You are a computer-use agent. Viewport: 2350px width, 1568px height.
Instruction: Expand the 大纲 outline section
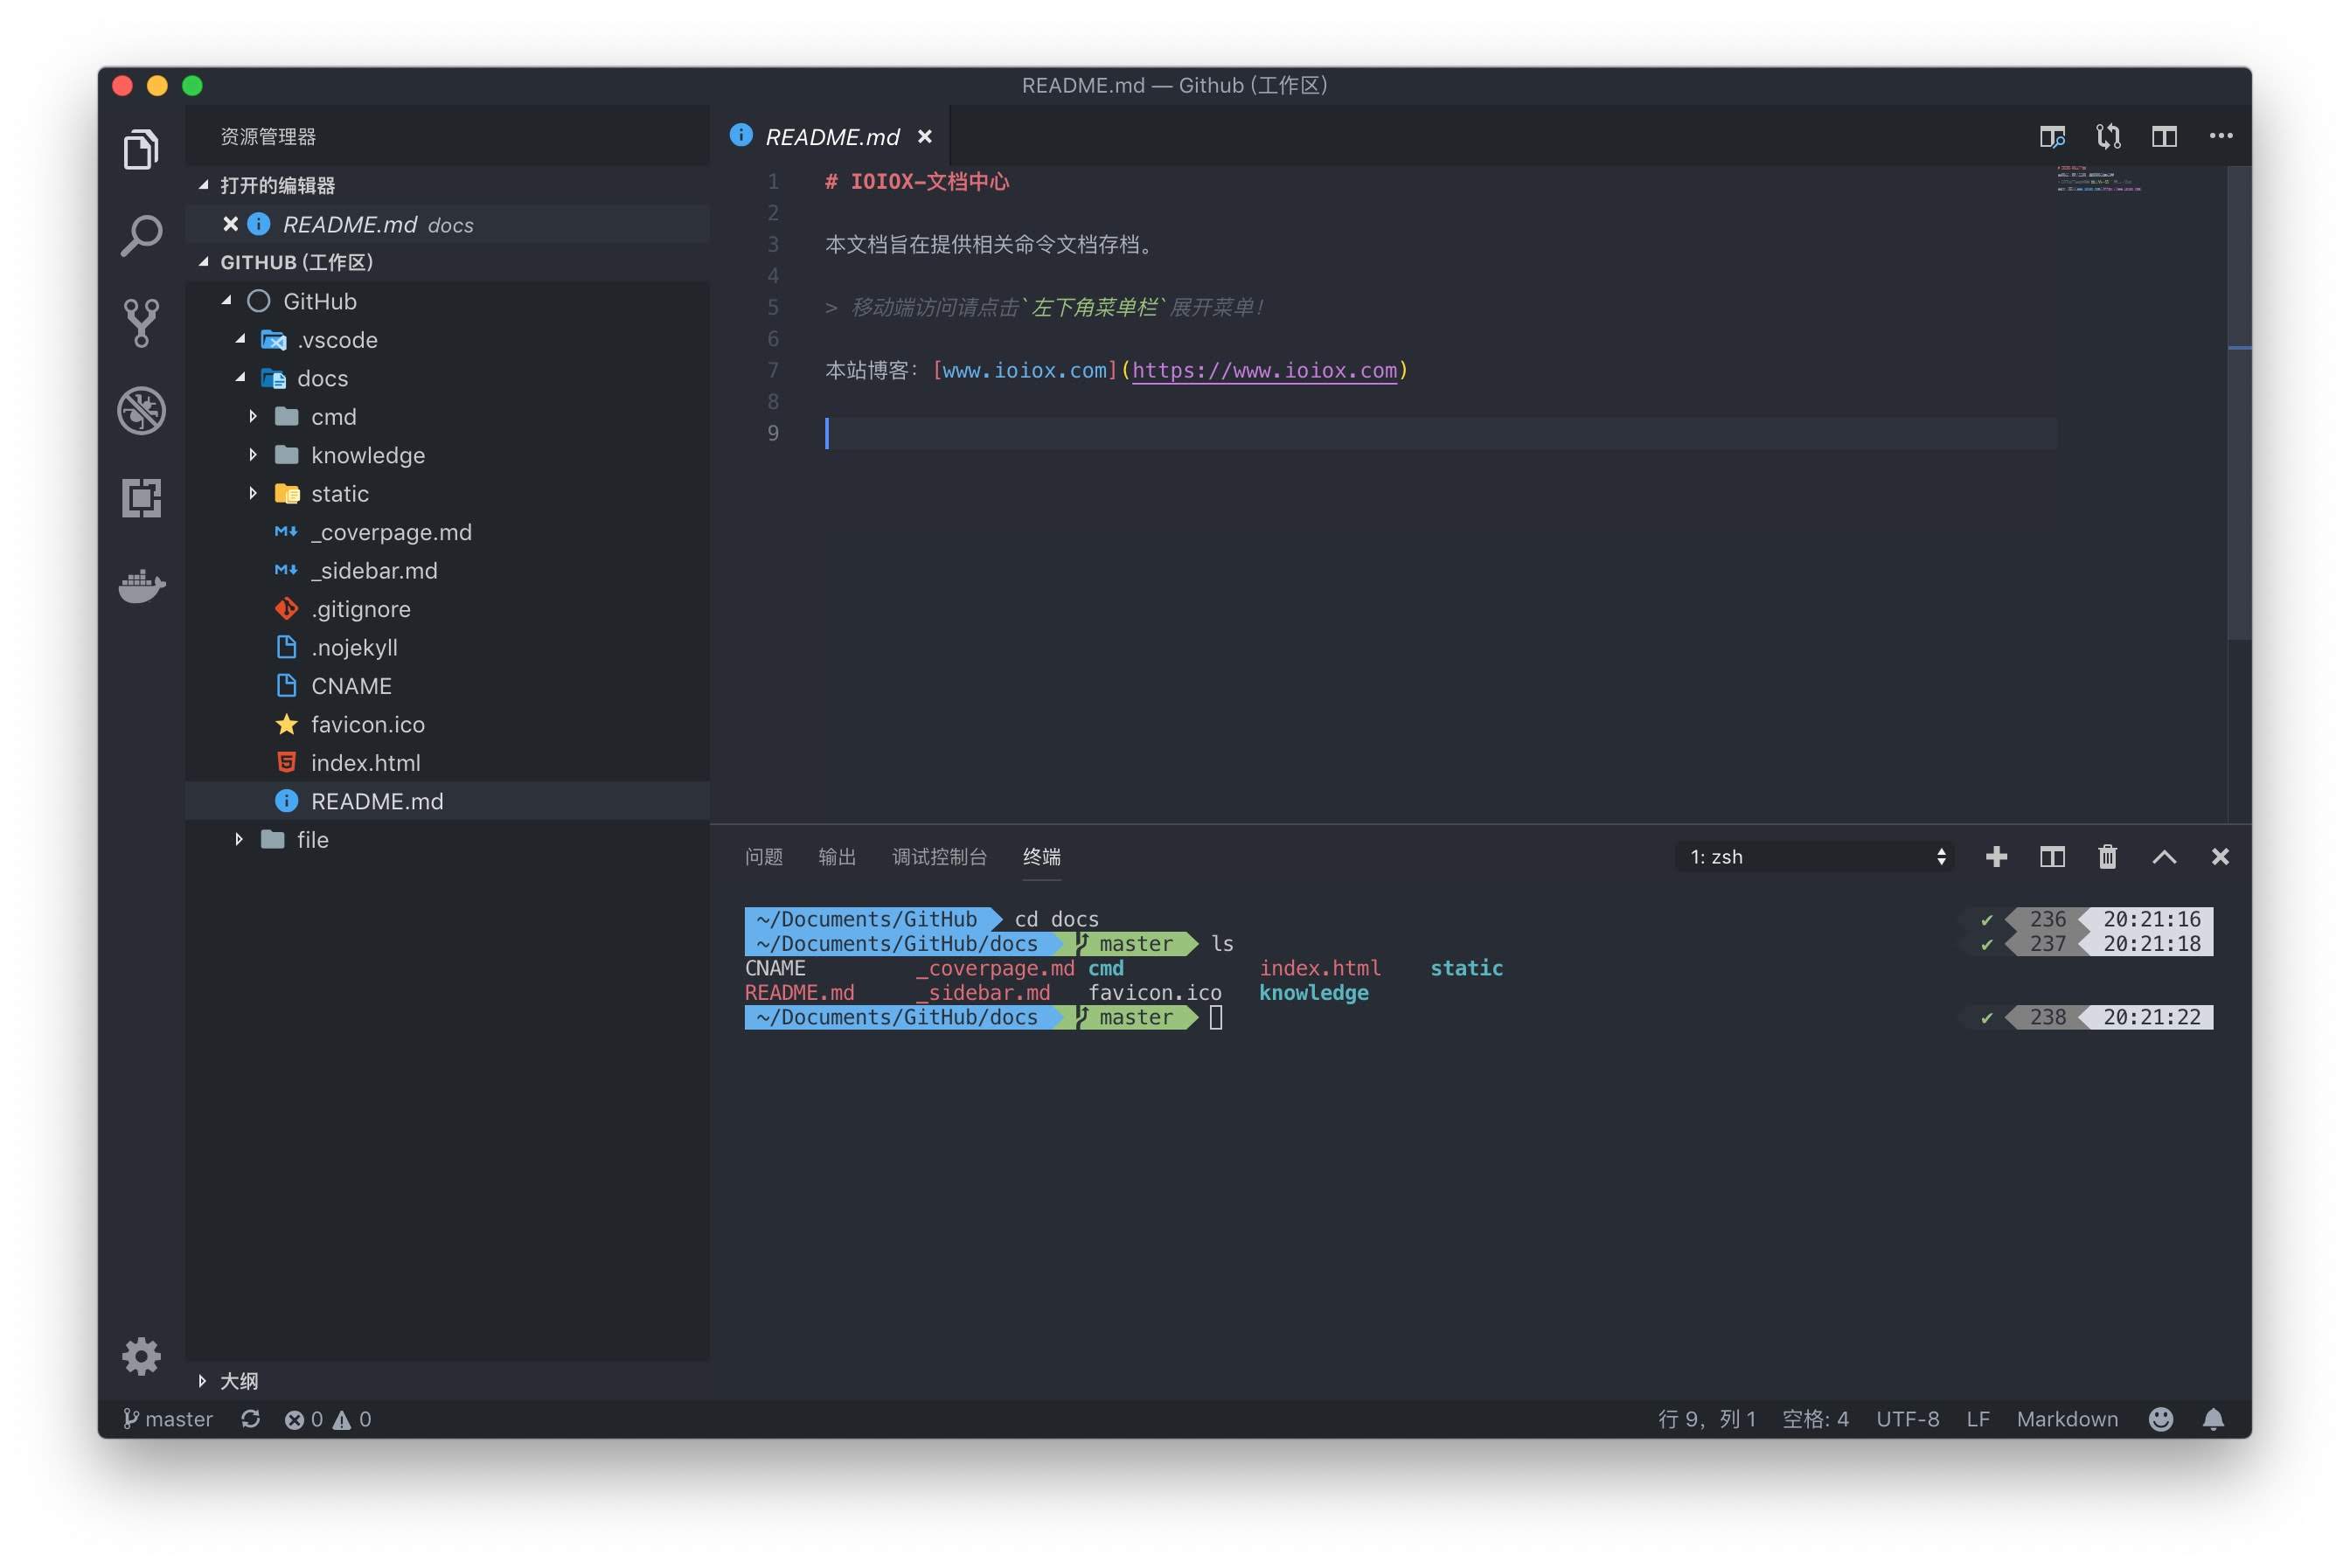pos(238,1381)
